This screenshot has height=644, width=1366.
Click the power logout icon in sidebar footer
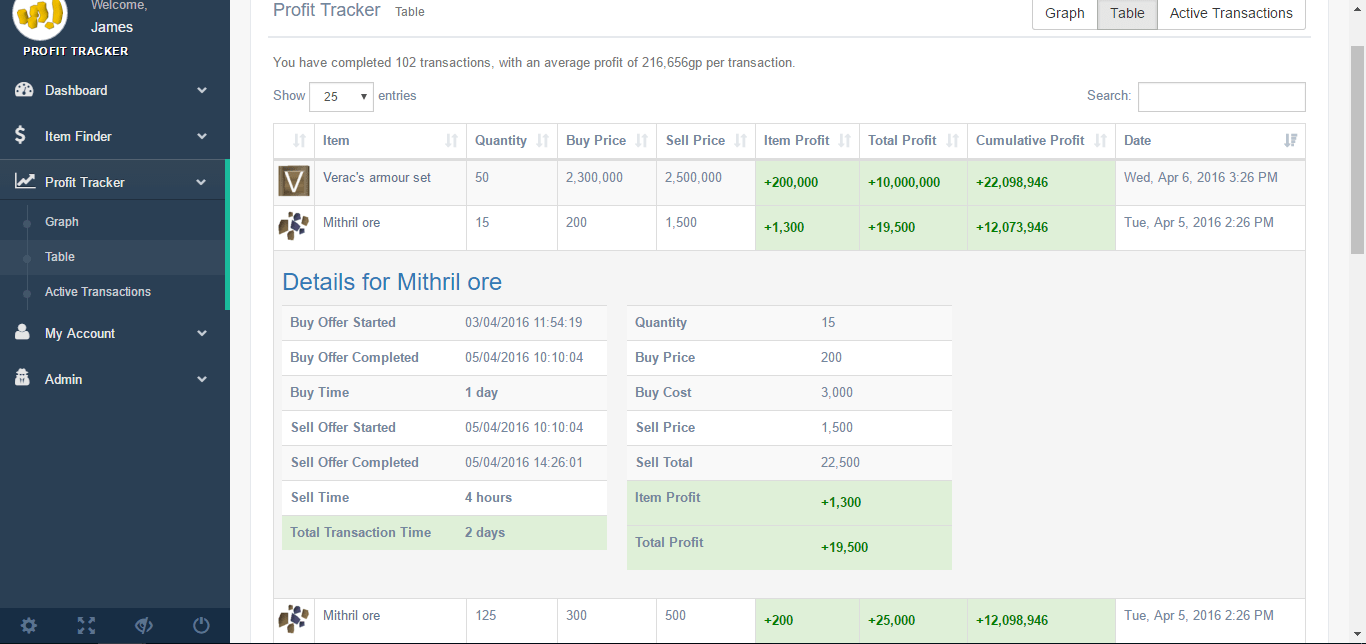(201, 626)
